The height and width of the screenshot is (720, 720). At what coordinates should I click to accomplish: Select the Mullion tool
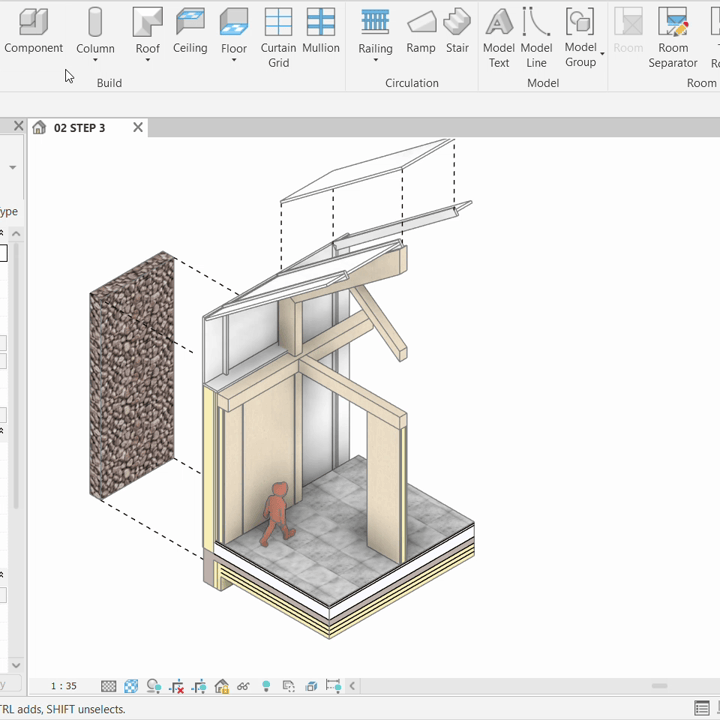tap(321, 30)
